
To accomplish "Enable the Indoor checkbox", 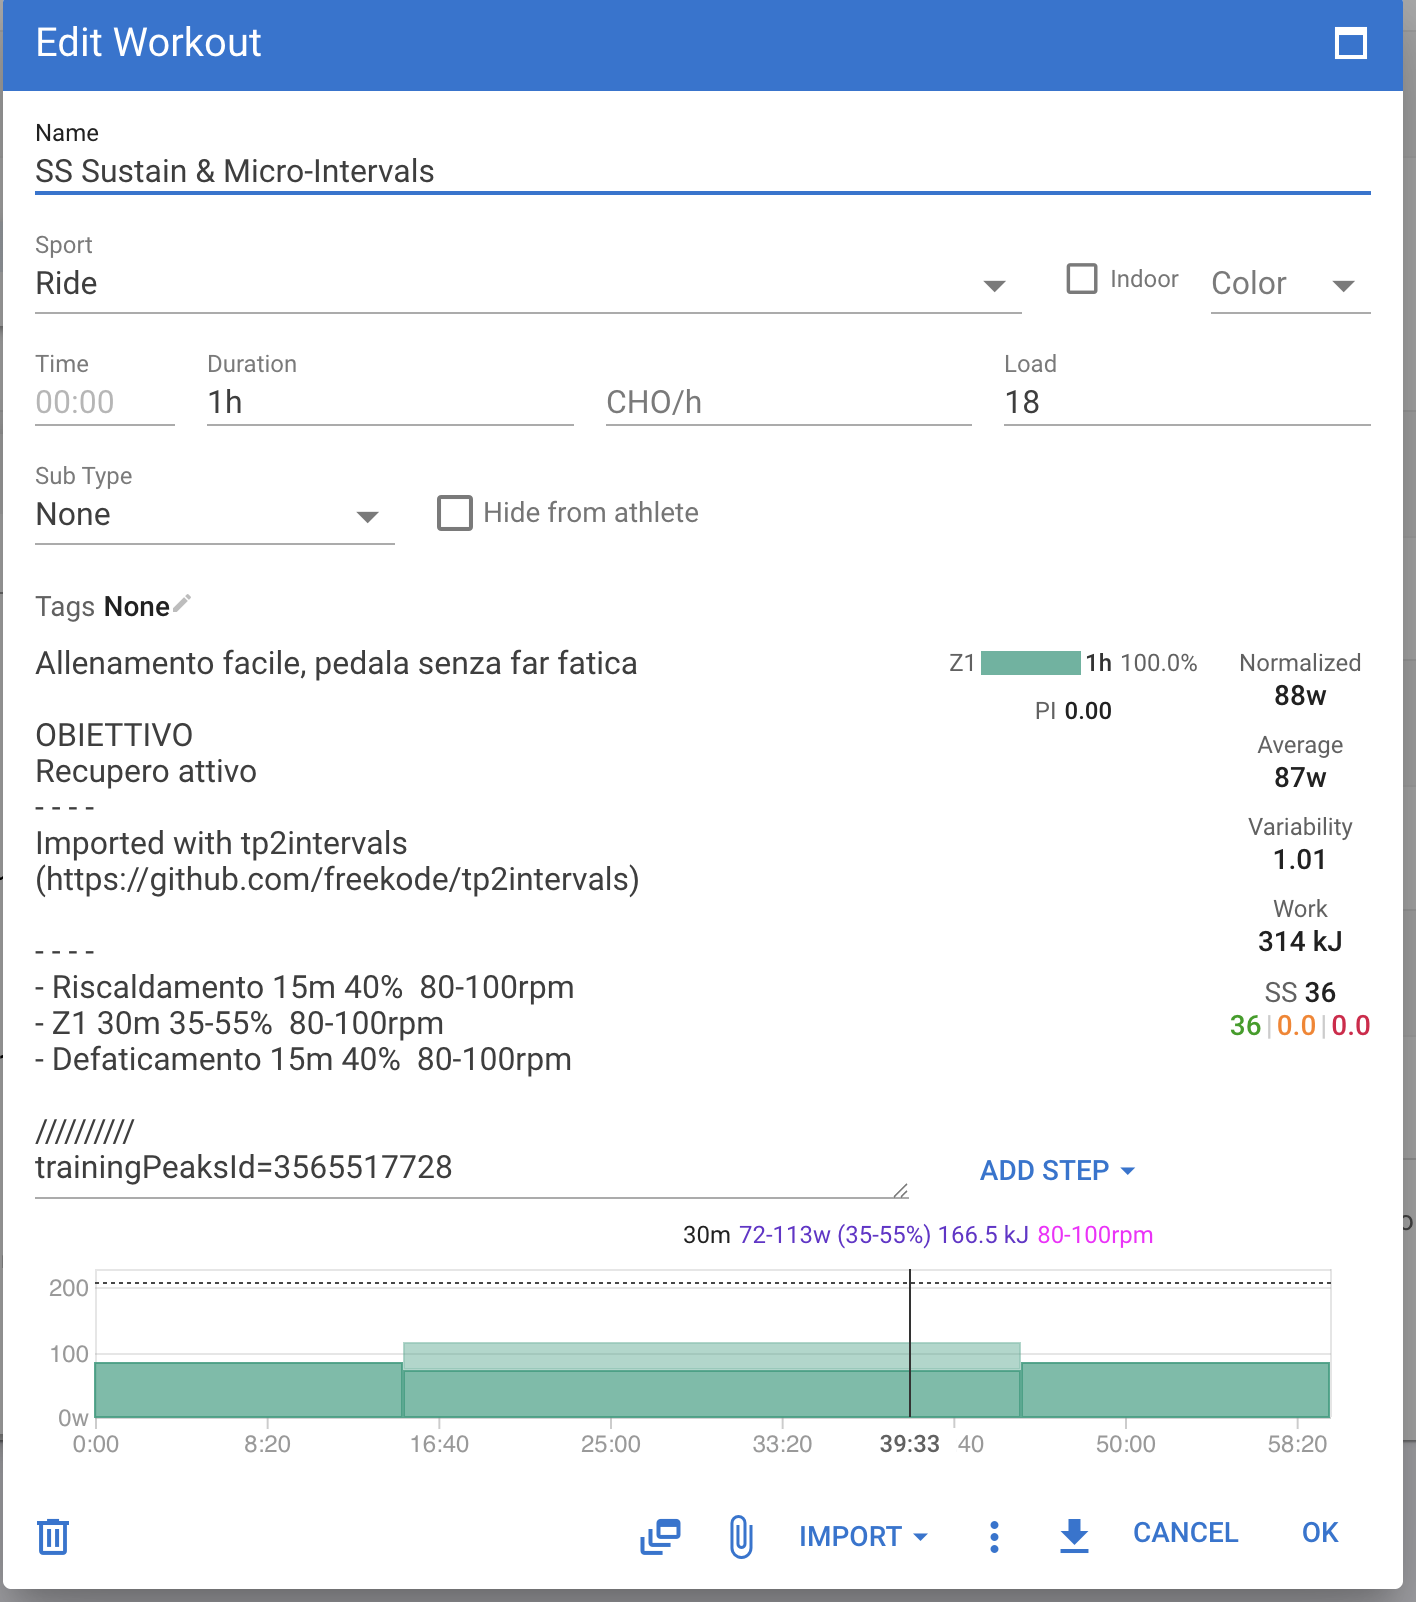I will click(x=1082, y=279).
